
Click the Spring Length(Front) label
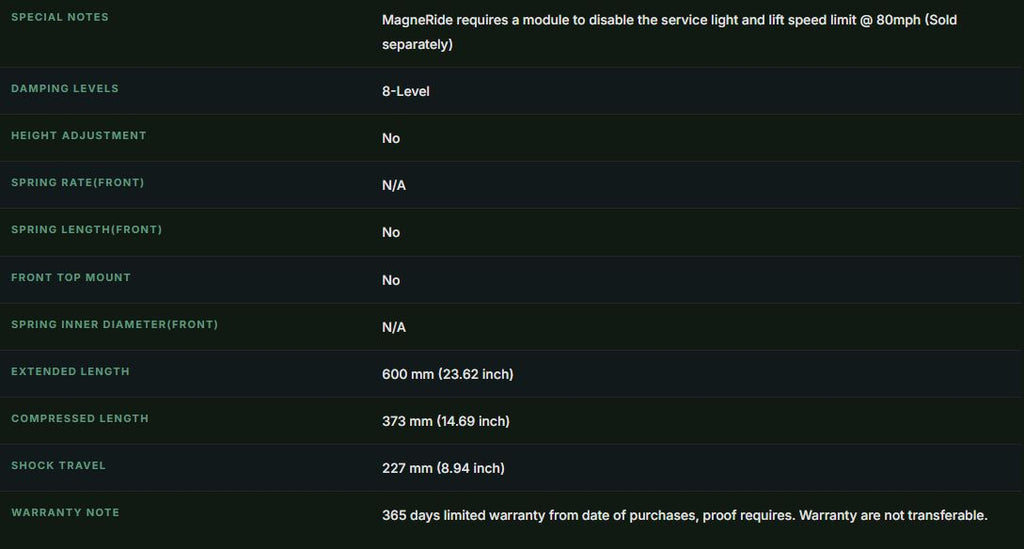[x=86, y=229]
